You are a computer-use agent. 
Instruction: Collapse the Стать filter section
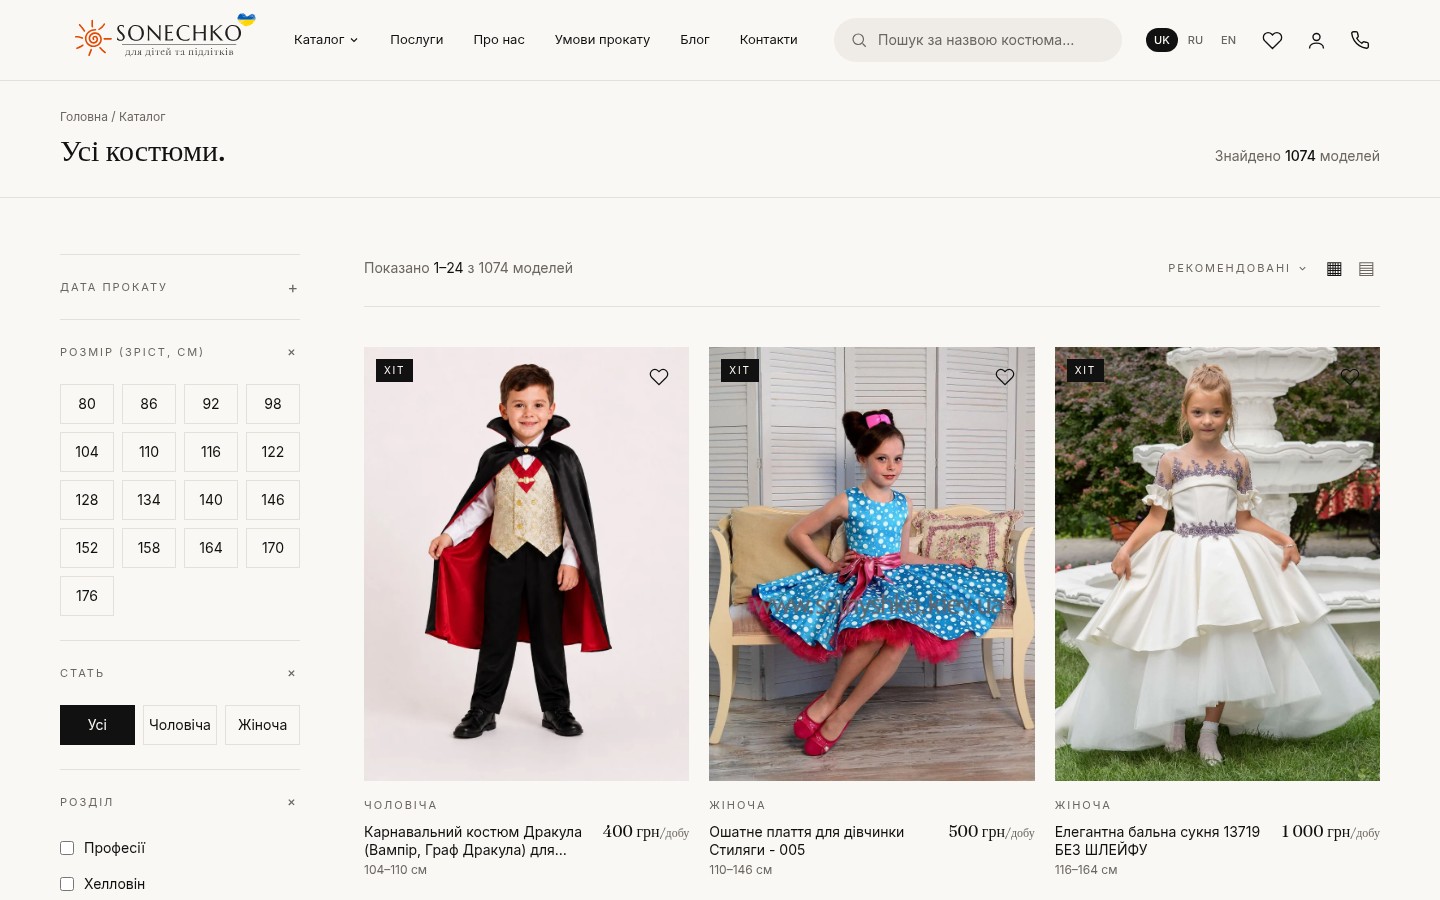tap(180, 673)
